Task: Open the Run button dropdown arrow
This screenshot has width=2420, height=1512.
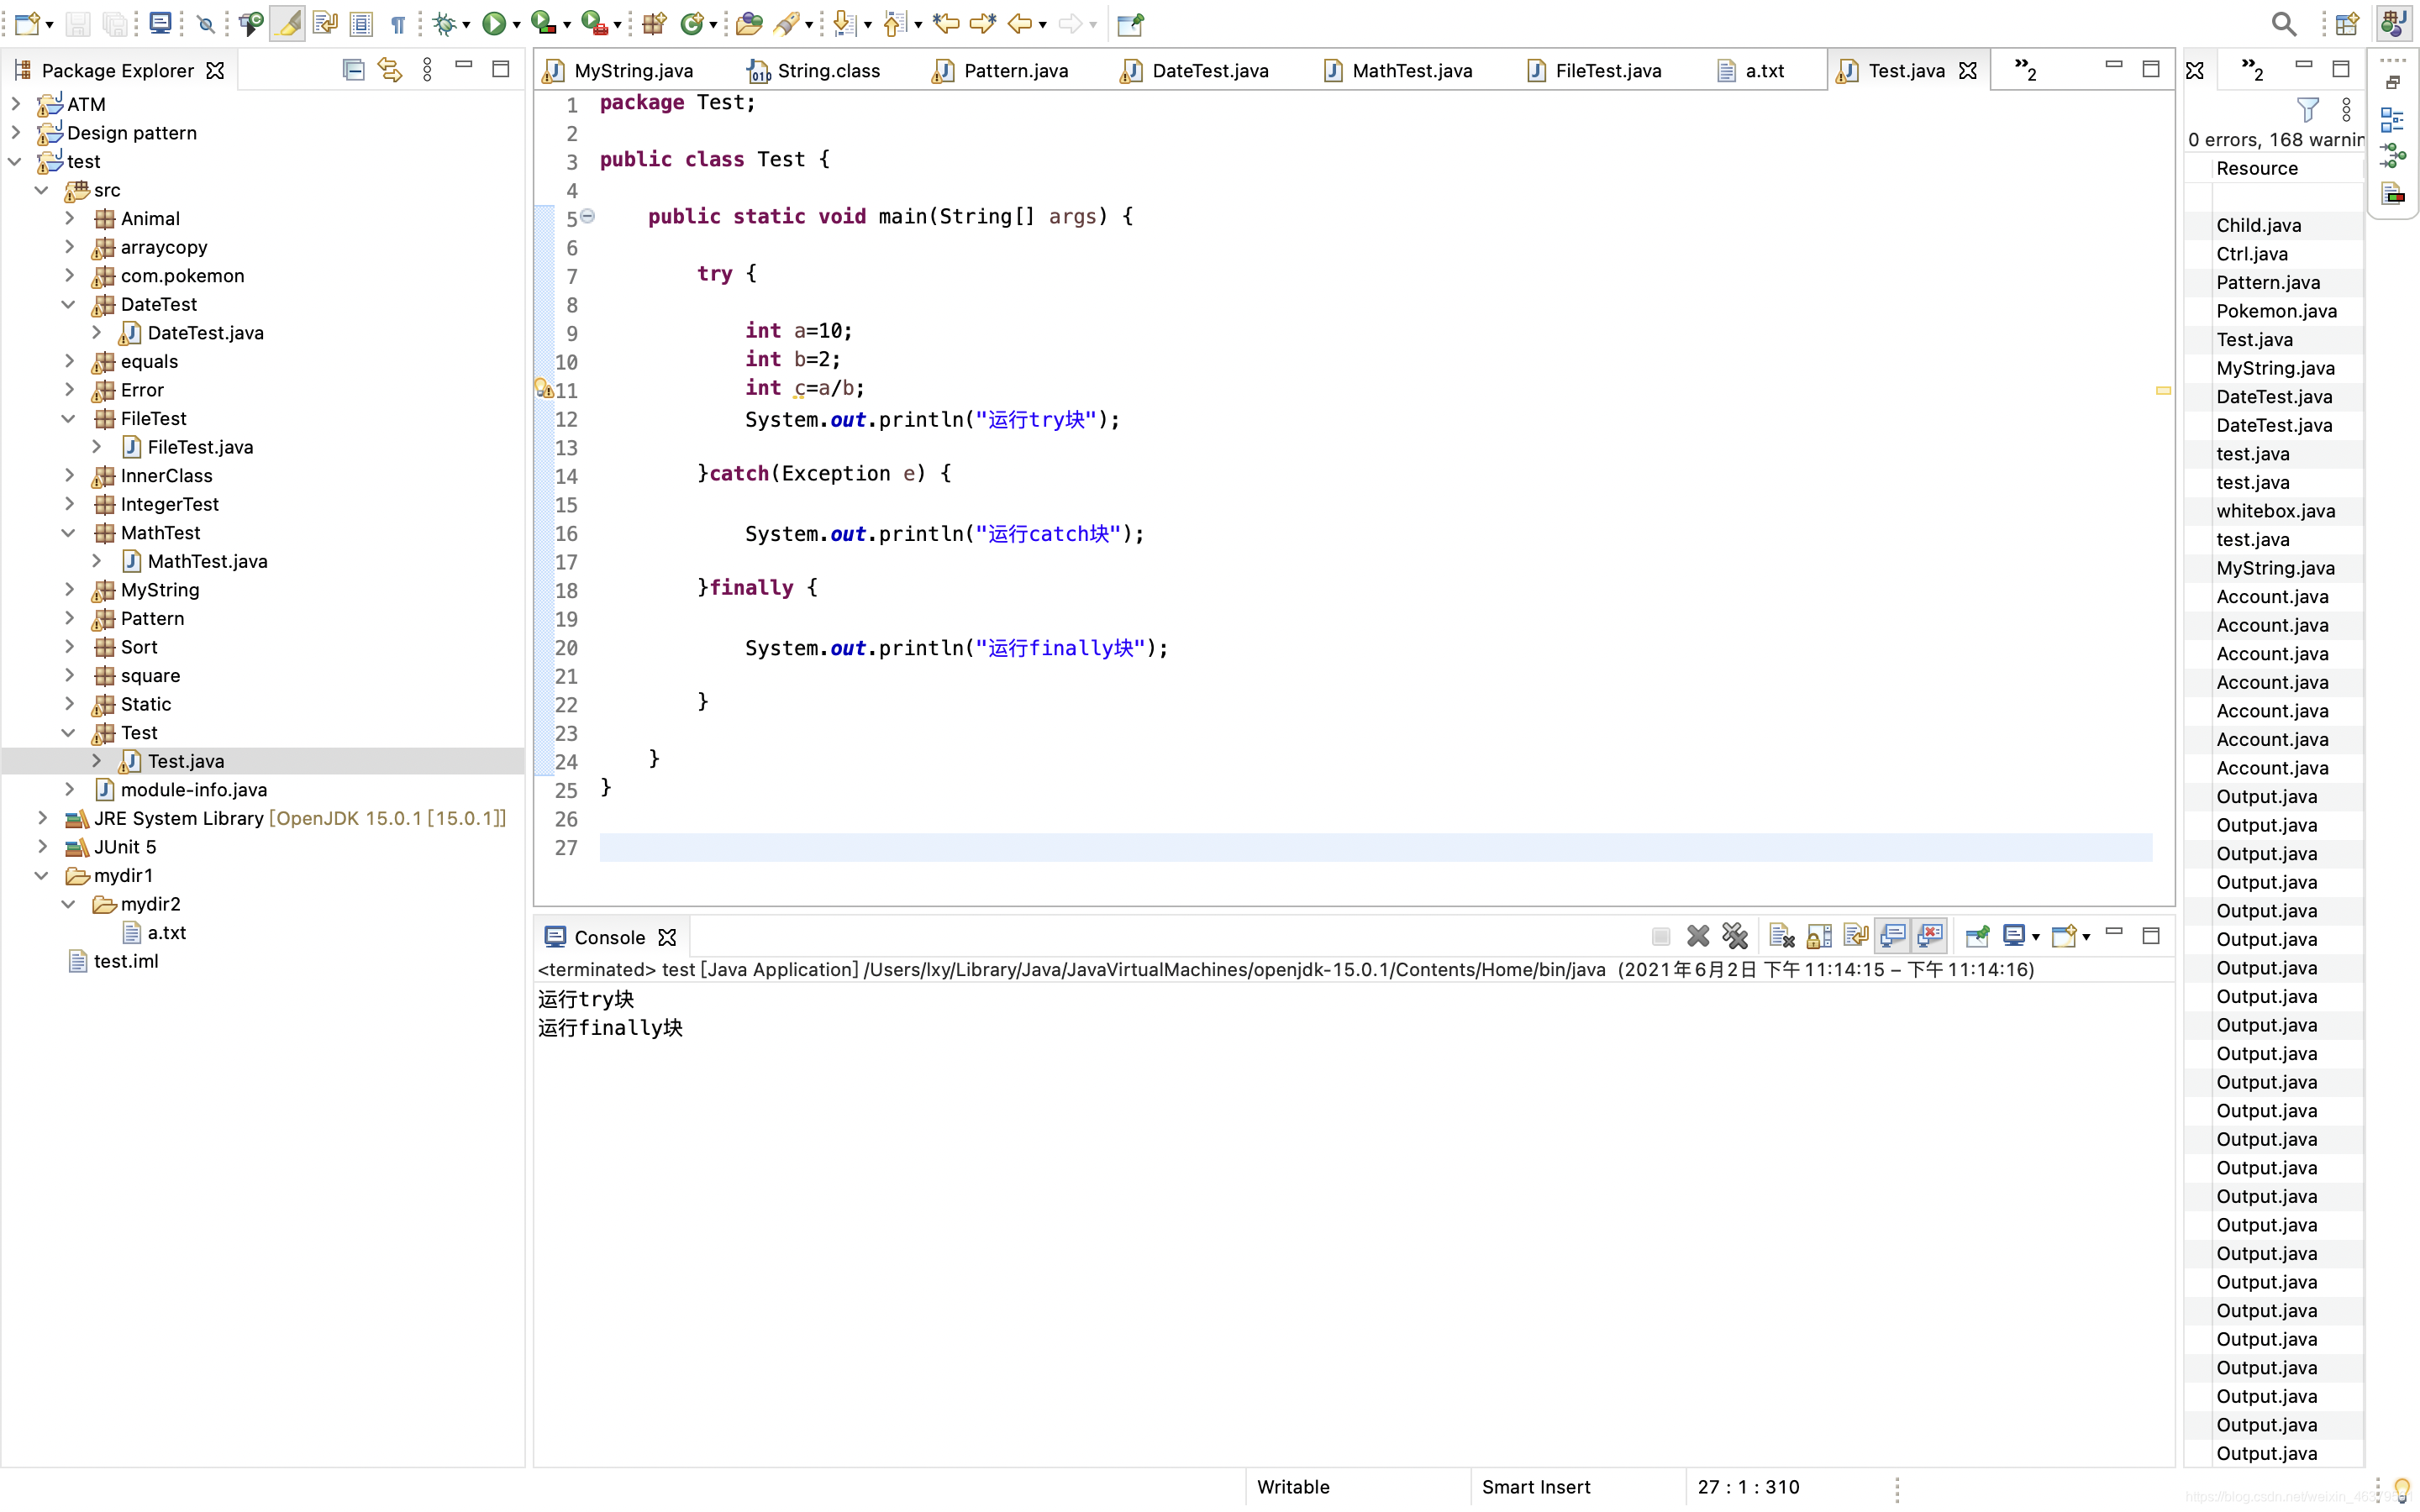Action: point(517,25)
